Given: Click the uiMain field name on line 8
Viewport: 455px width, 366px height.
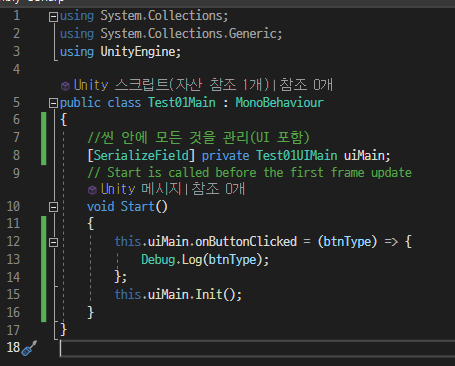Looking at the screenshot, I should point(364,156).
